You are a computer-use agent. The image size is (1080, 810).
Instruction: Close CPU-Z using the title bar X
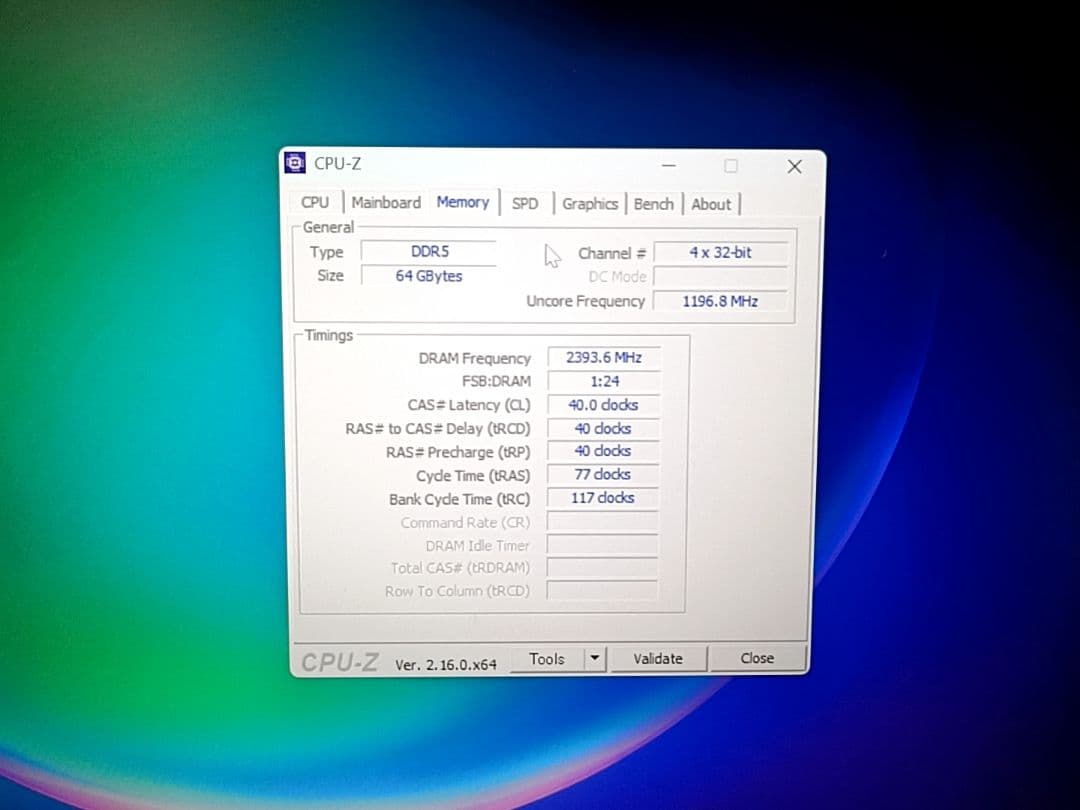[x=794, y=166]
